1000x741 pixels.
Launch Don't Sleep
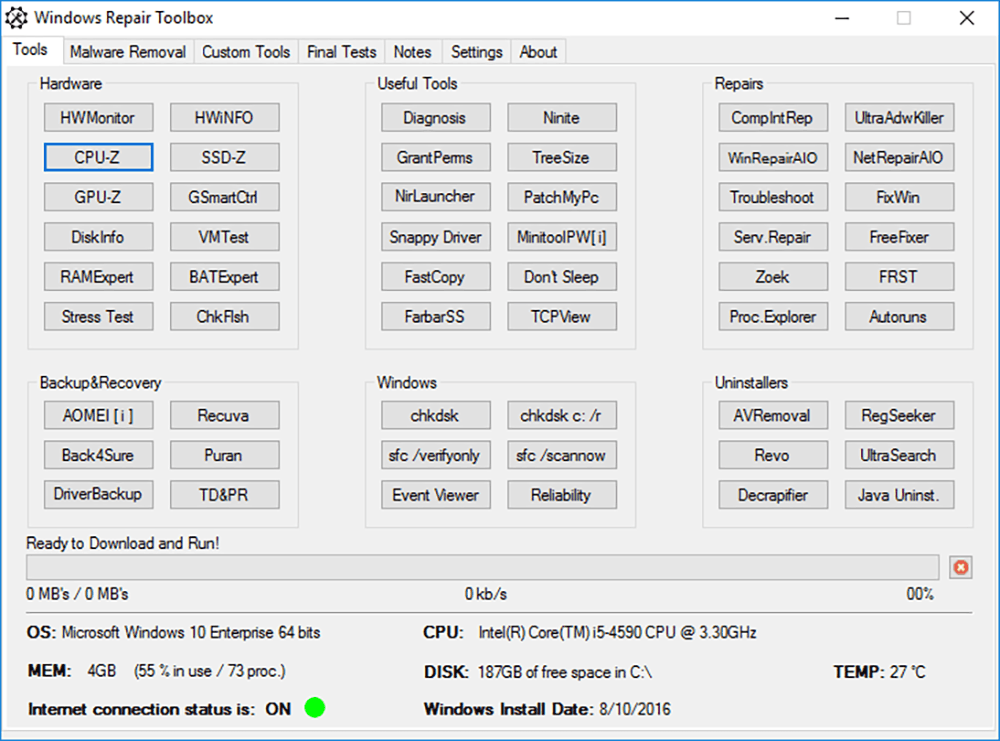562,276
